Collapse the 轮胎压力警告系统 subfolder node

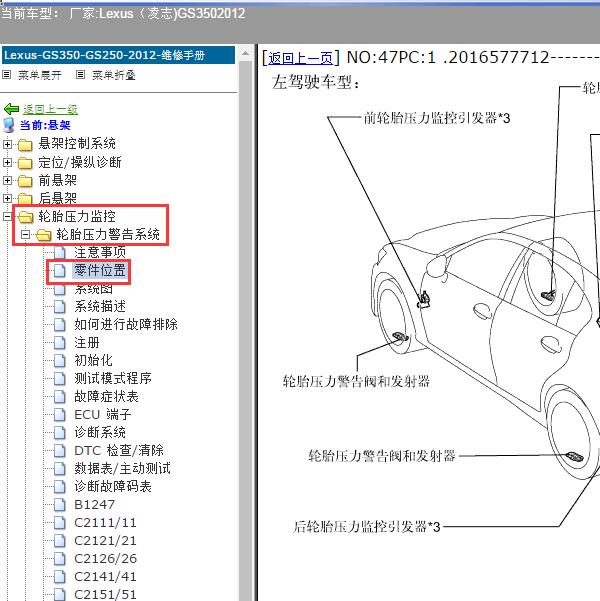pos(25,234)
